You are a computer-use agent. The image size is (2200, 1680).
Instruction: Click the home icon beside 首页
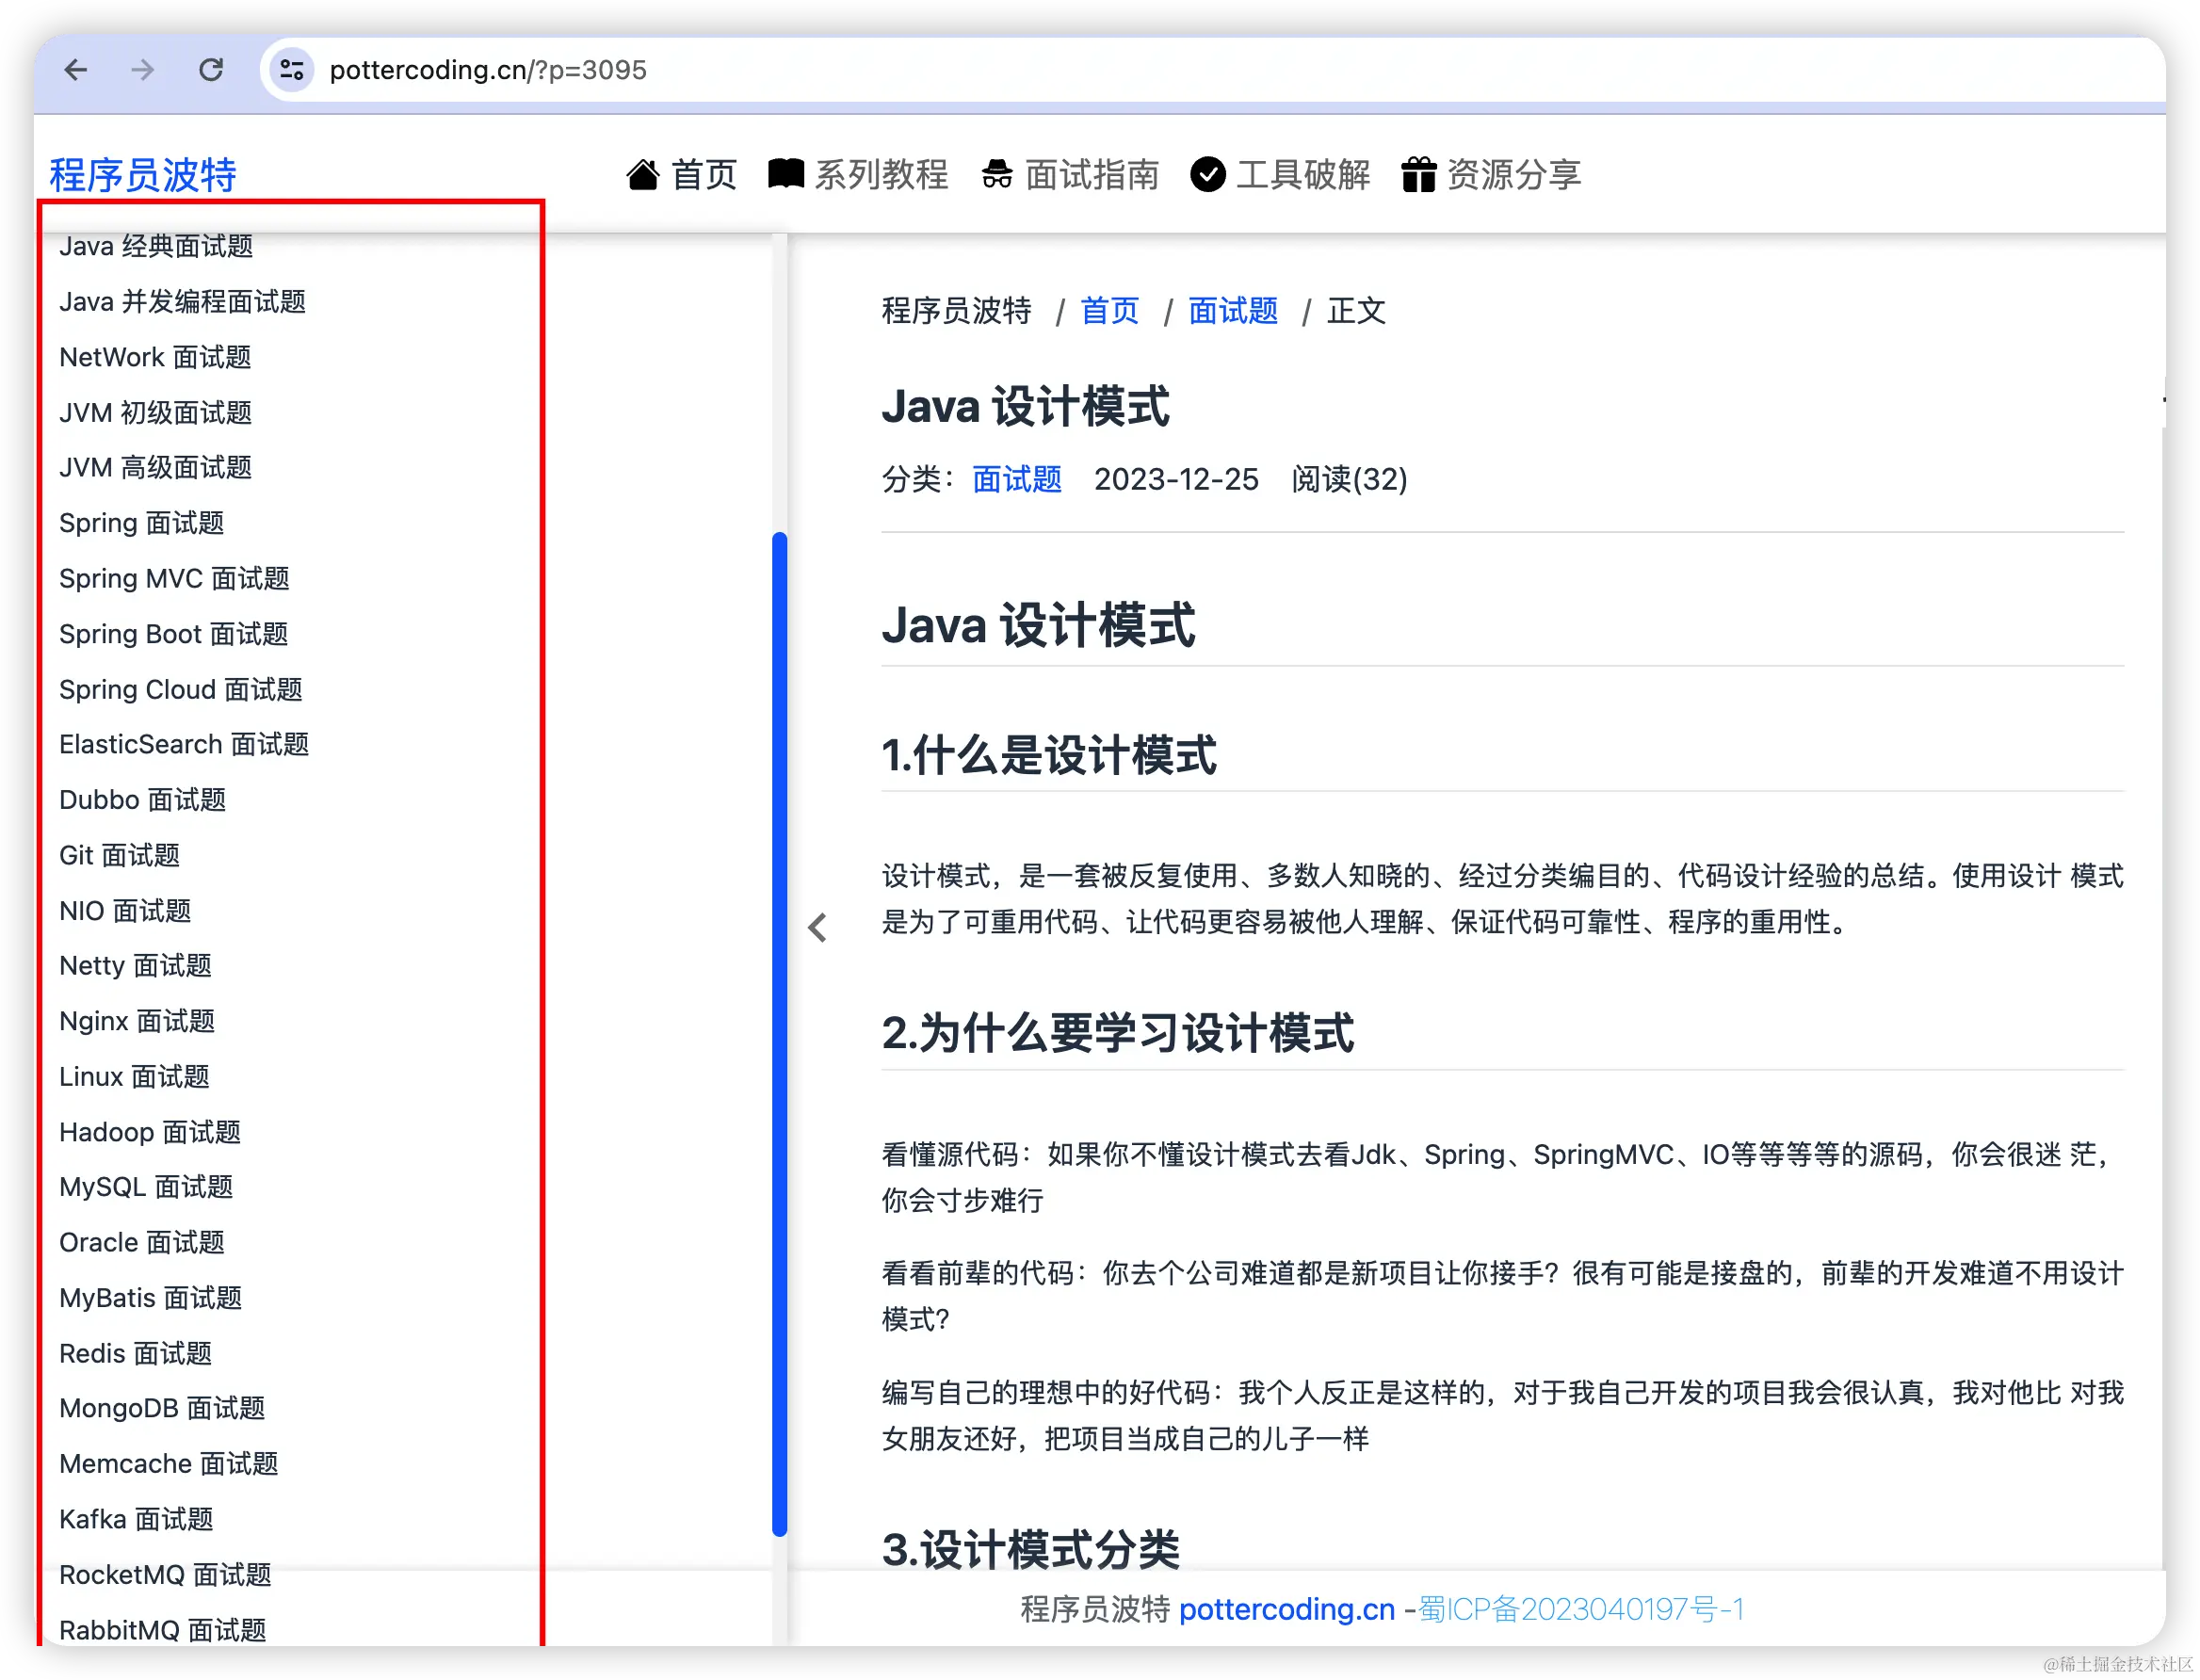tap(643, 174)
